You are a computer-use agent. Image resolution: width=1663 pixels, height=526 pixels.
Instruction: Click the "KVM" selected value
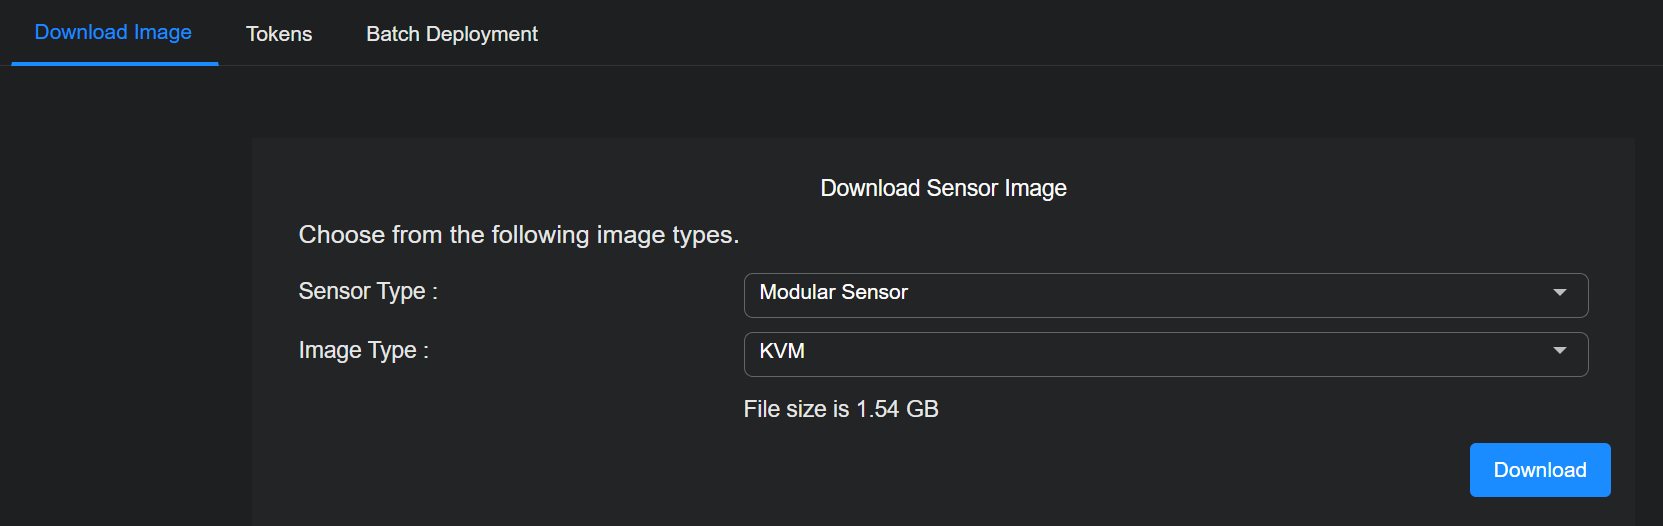pyautogui.click(x=782, y=351)
